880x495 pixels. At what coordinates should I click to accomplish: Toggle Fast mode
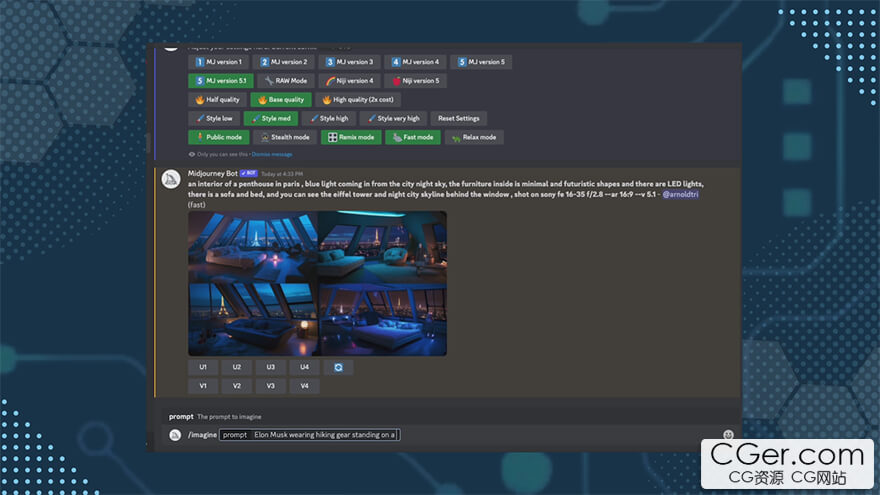pyautogui.click(x=412, y=138)
